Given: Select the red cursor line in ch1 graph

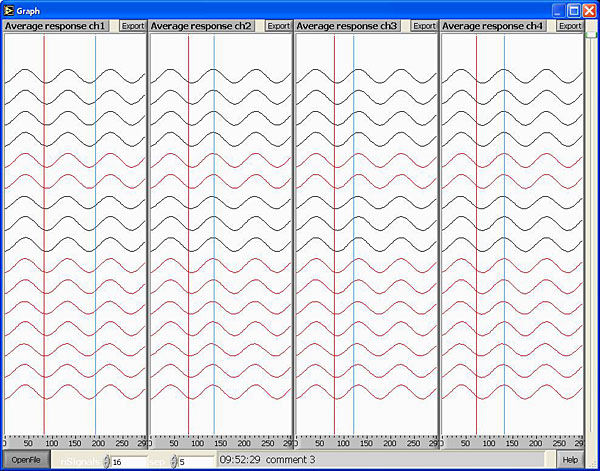Looking at the screenshot, I should (x=44, y=235).
